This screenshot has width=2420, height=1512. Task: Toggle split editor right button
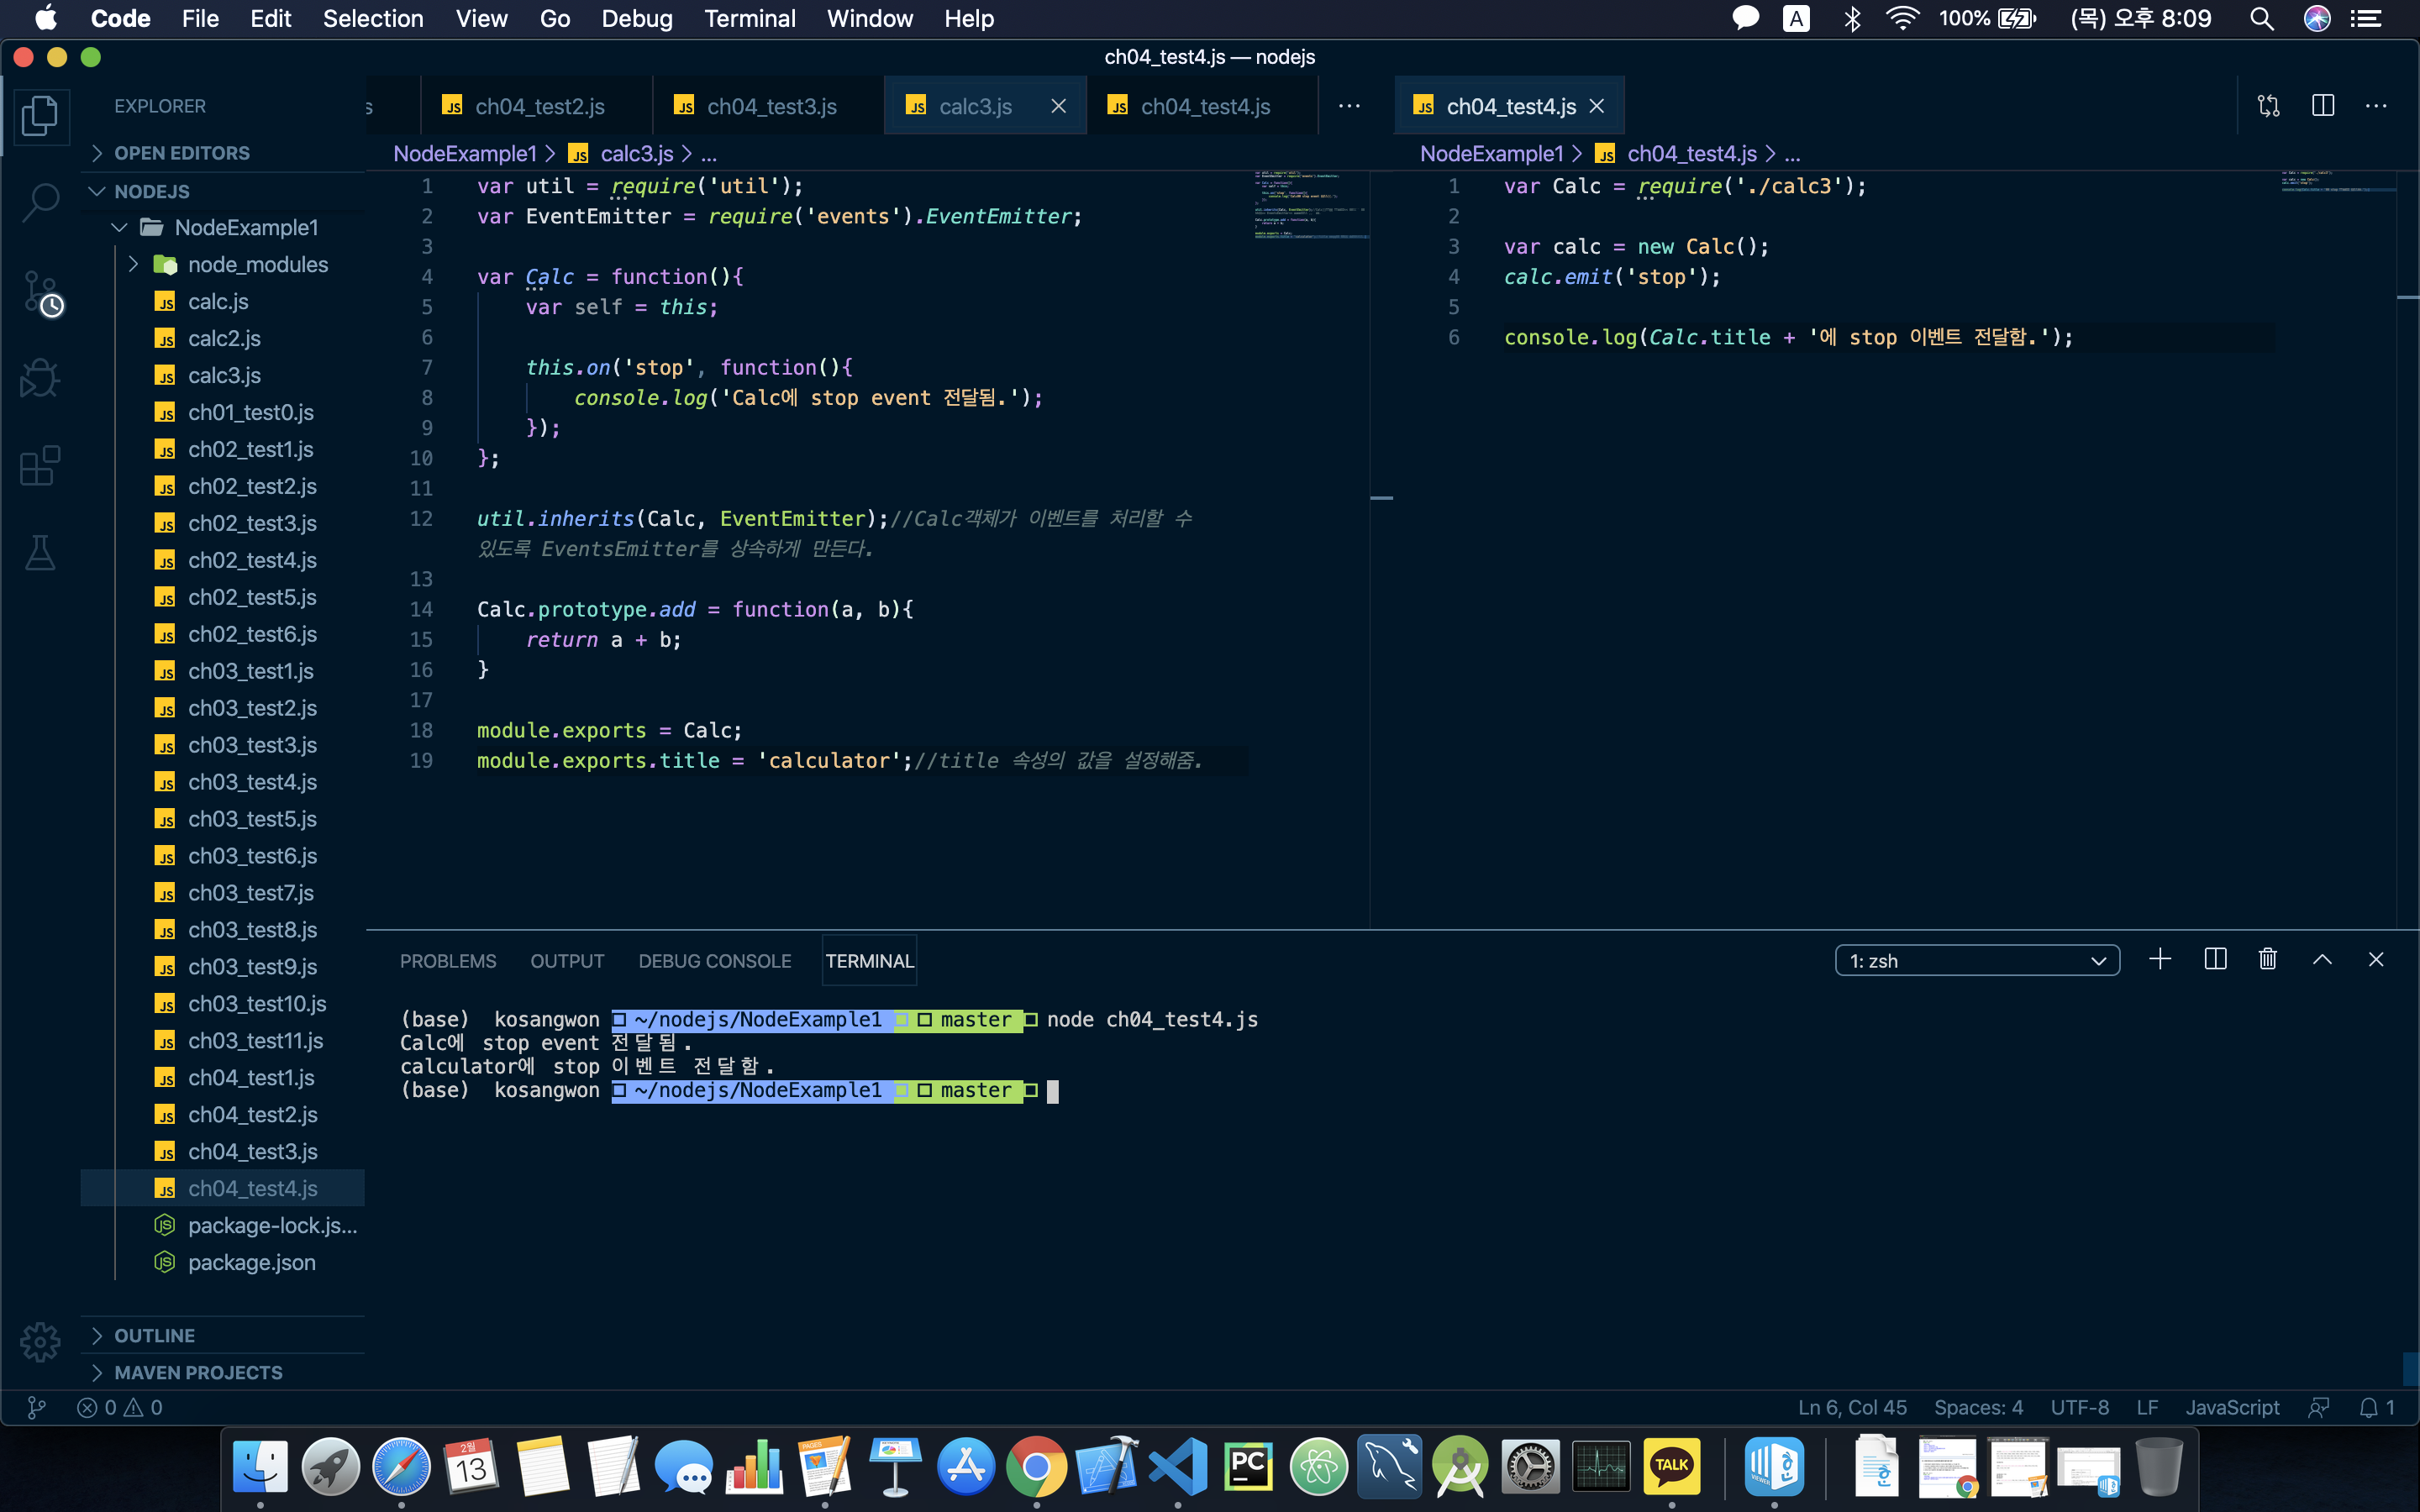2322,106
